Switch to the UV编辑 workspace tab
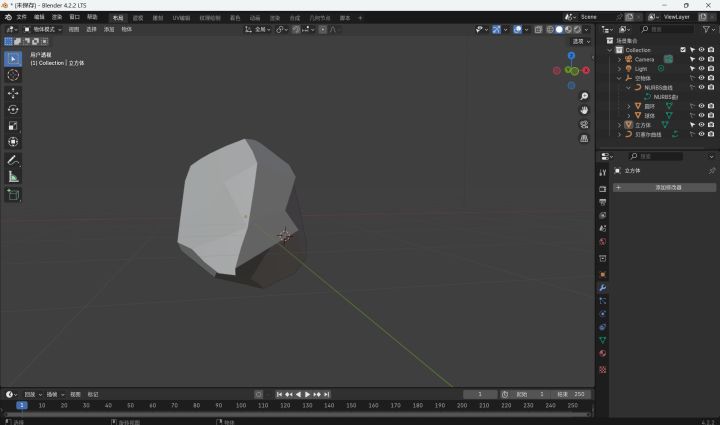Viewport: 720px width, 425px height. (x=181, y=17)
